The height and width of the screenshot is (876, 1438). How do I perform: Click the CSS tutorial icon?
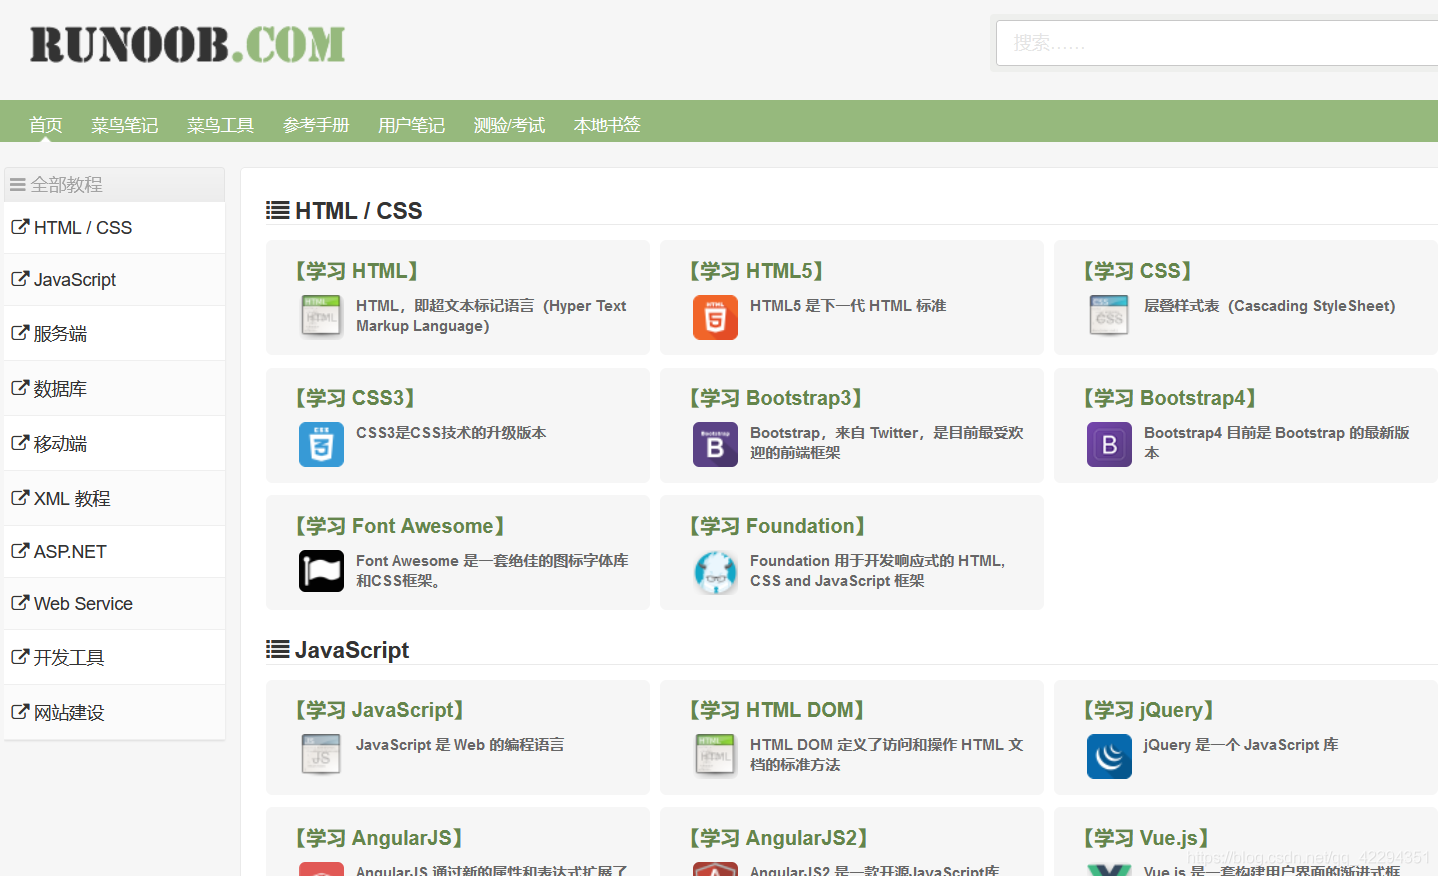pyautogui.click(x=1109, y=316)
